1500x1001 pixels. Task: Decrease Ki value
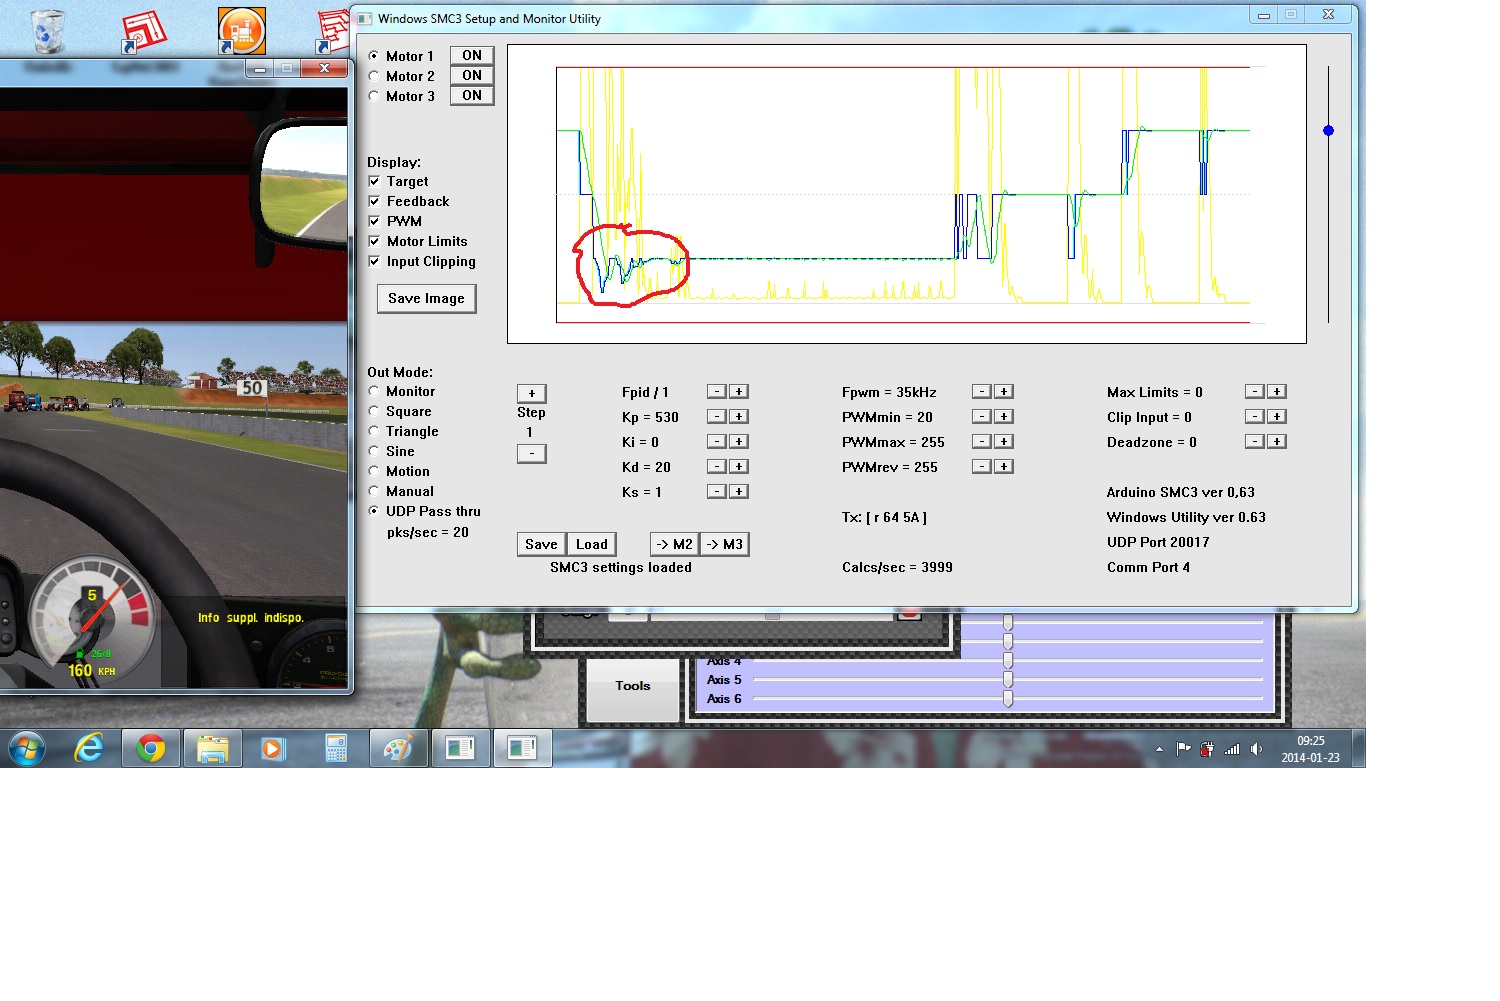pos(716,441)
